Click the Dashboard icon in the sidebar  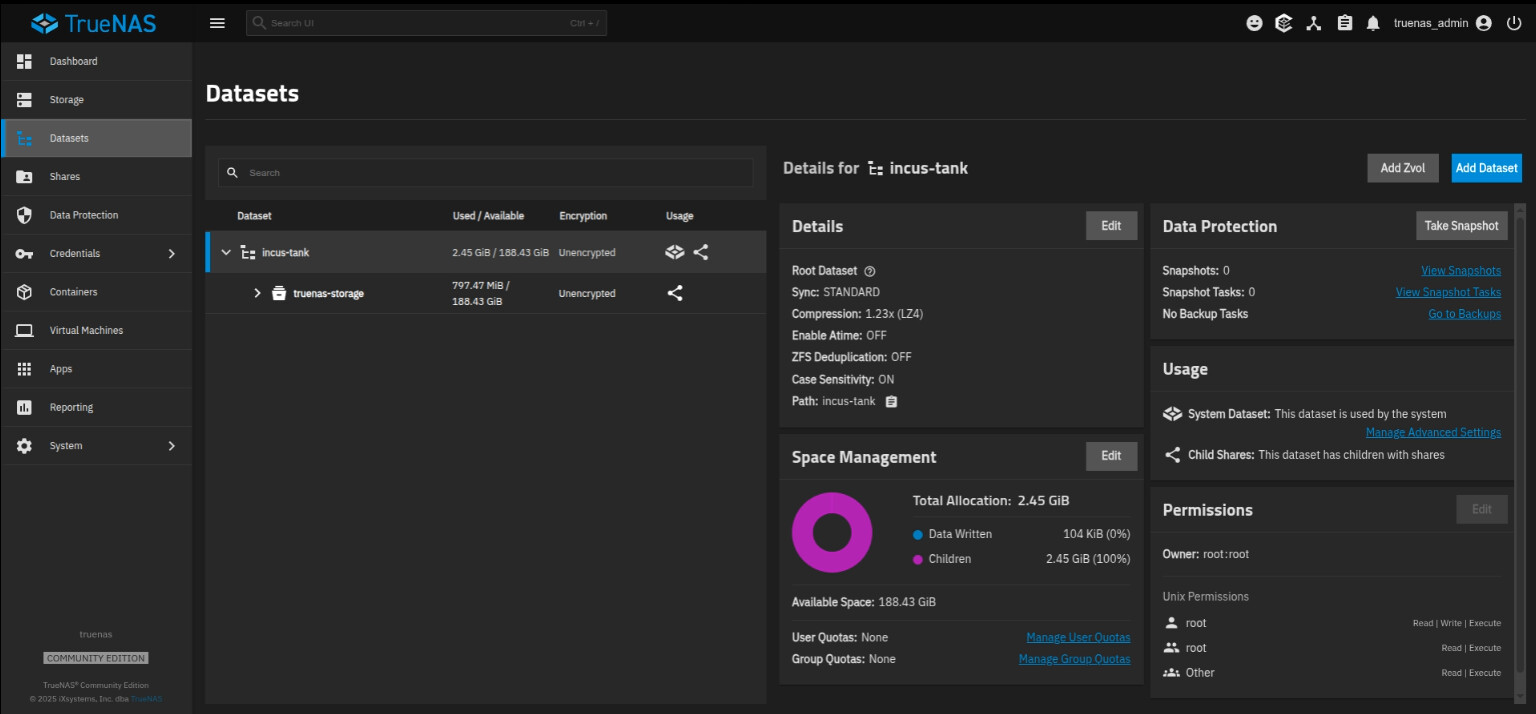click(x=25, y=61)
